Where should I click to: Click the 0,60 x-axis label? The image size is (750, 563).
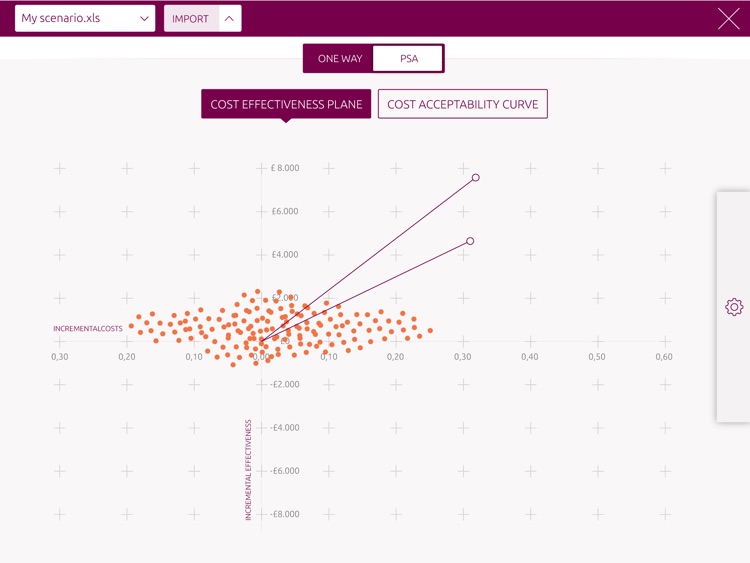coord(664,357)
